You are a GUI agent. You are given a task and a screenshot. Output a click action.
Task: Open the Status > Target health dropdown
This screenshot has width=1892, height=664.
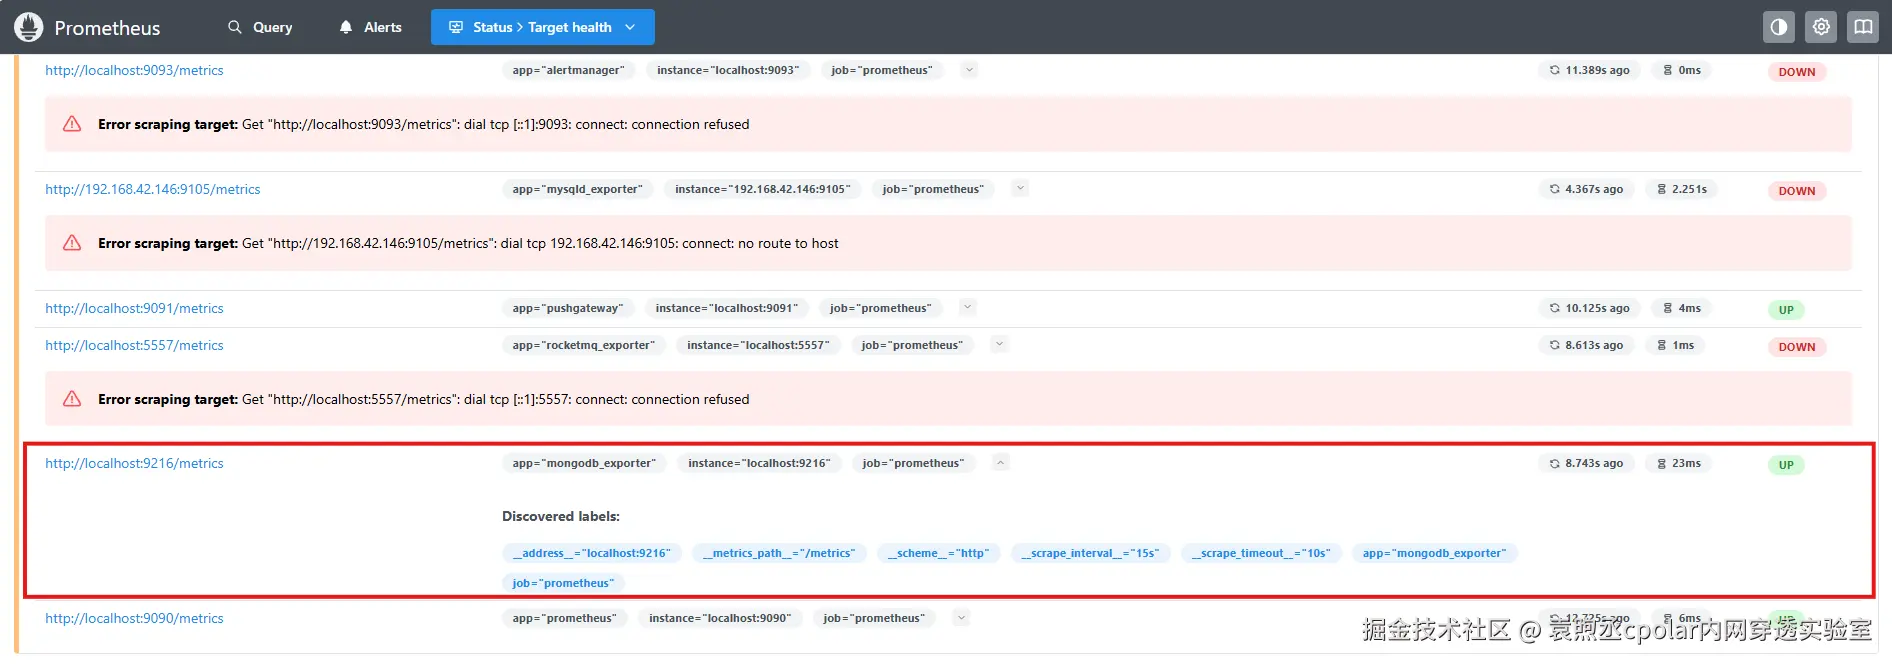[542, 27]
